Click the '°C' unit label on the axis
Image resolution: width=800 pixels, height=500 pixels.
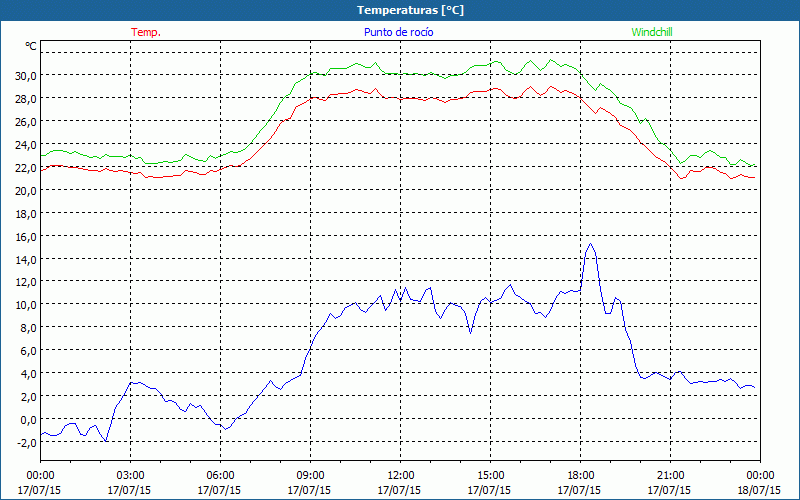click(x=31, y=46)
